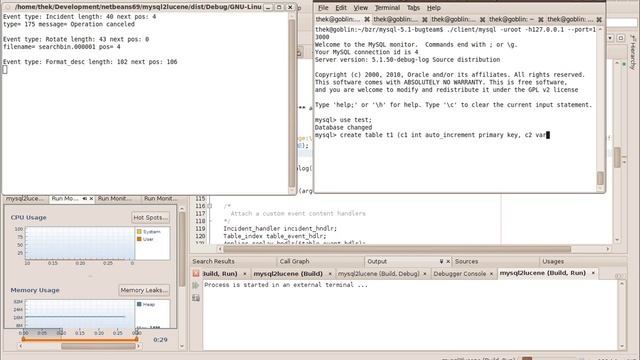Click maximize editor icon near Hierarchy
This screenshot has height=360, width=640.
click(620, 38)
